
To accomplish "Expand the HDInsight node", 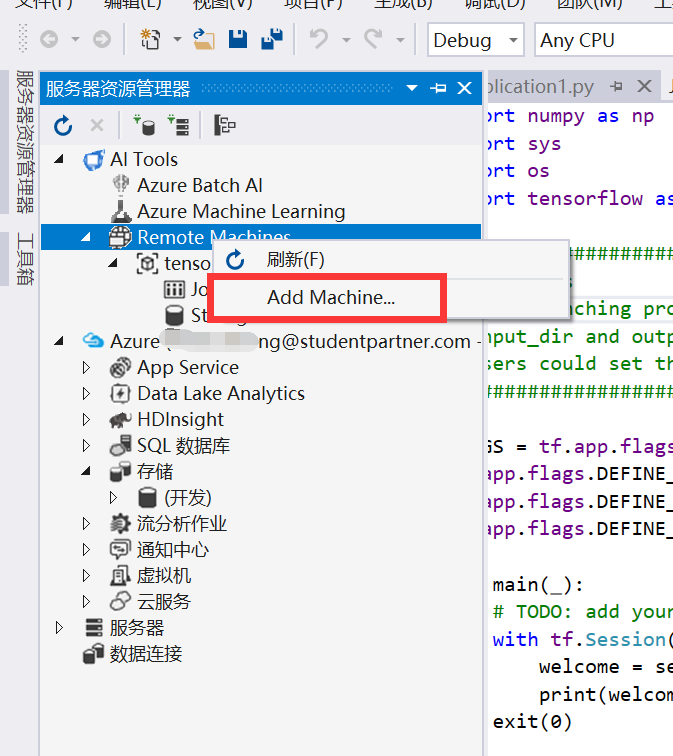I will (86, 419).
